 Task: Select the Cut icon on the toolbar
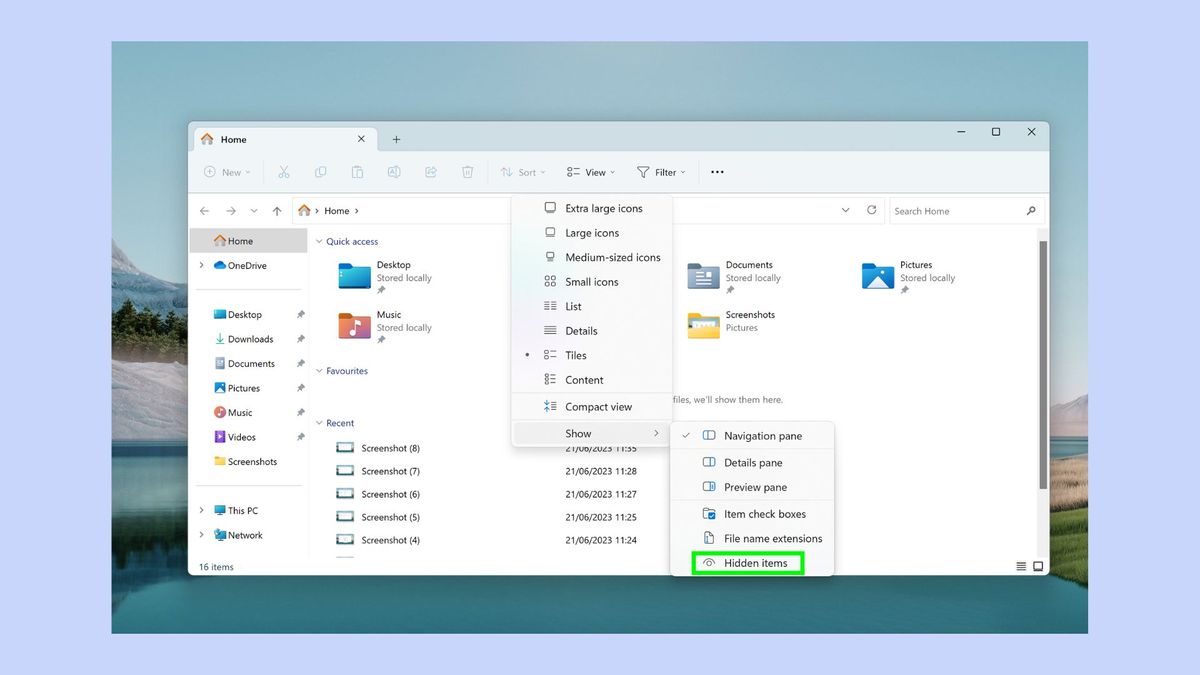[283, 172]
